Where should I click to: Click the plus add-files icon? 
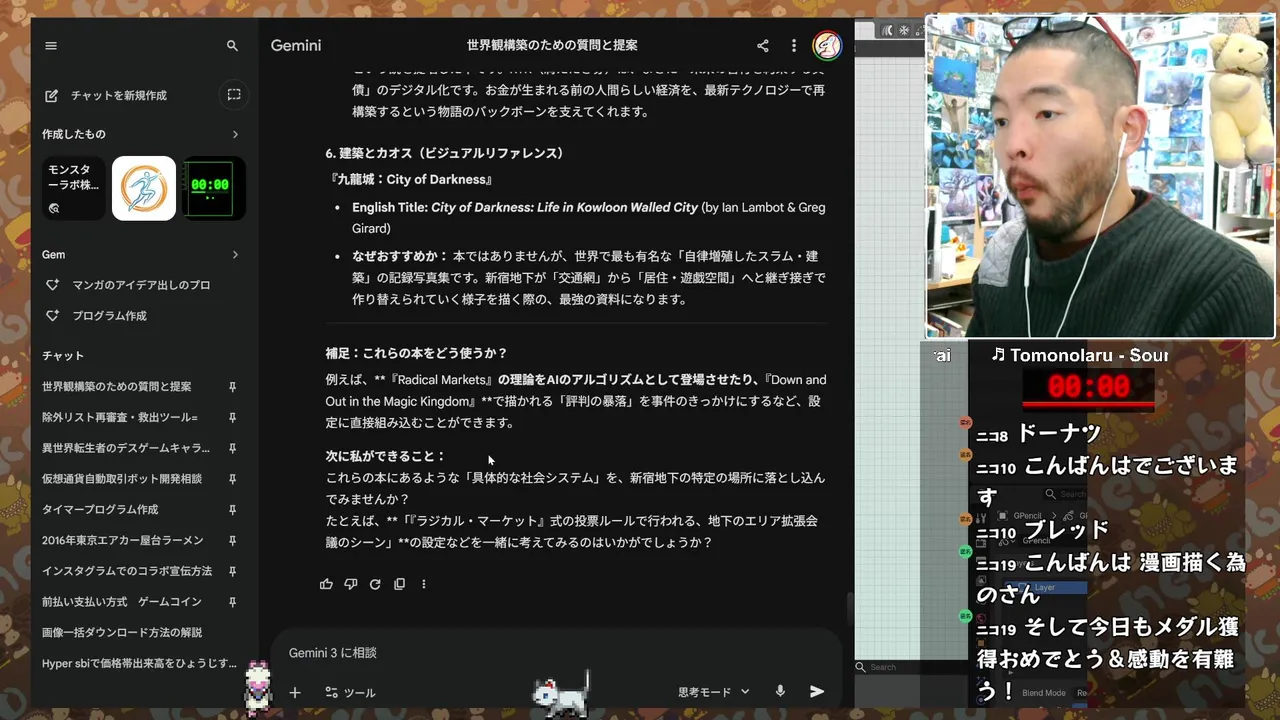(295, 692)
